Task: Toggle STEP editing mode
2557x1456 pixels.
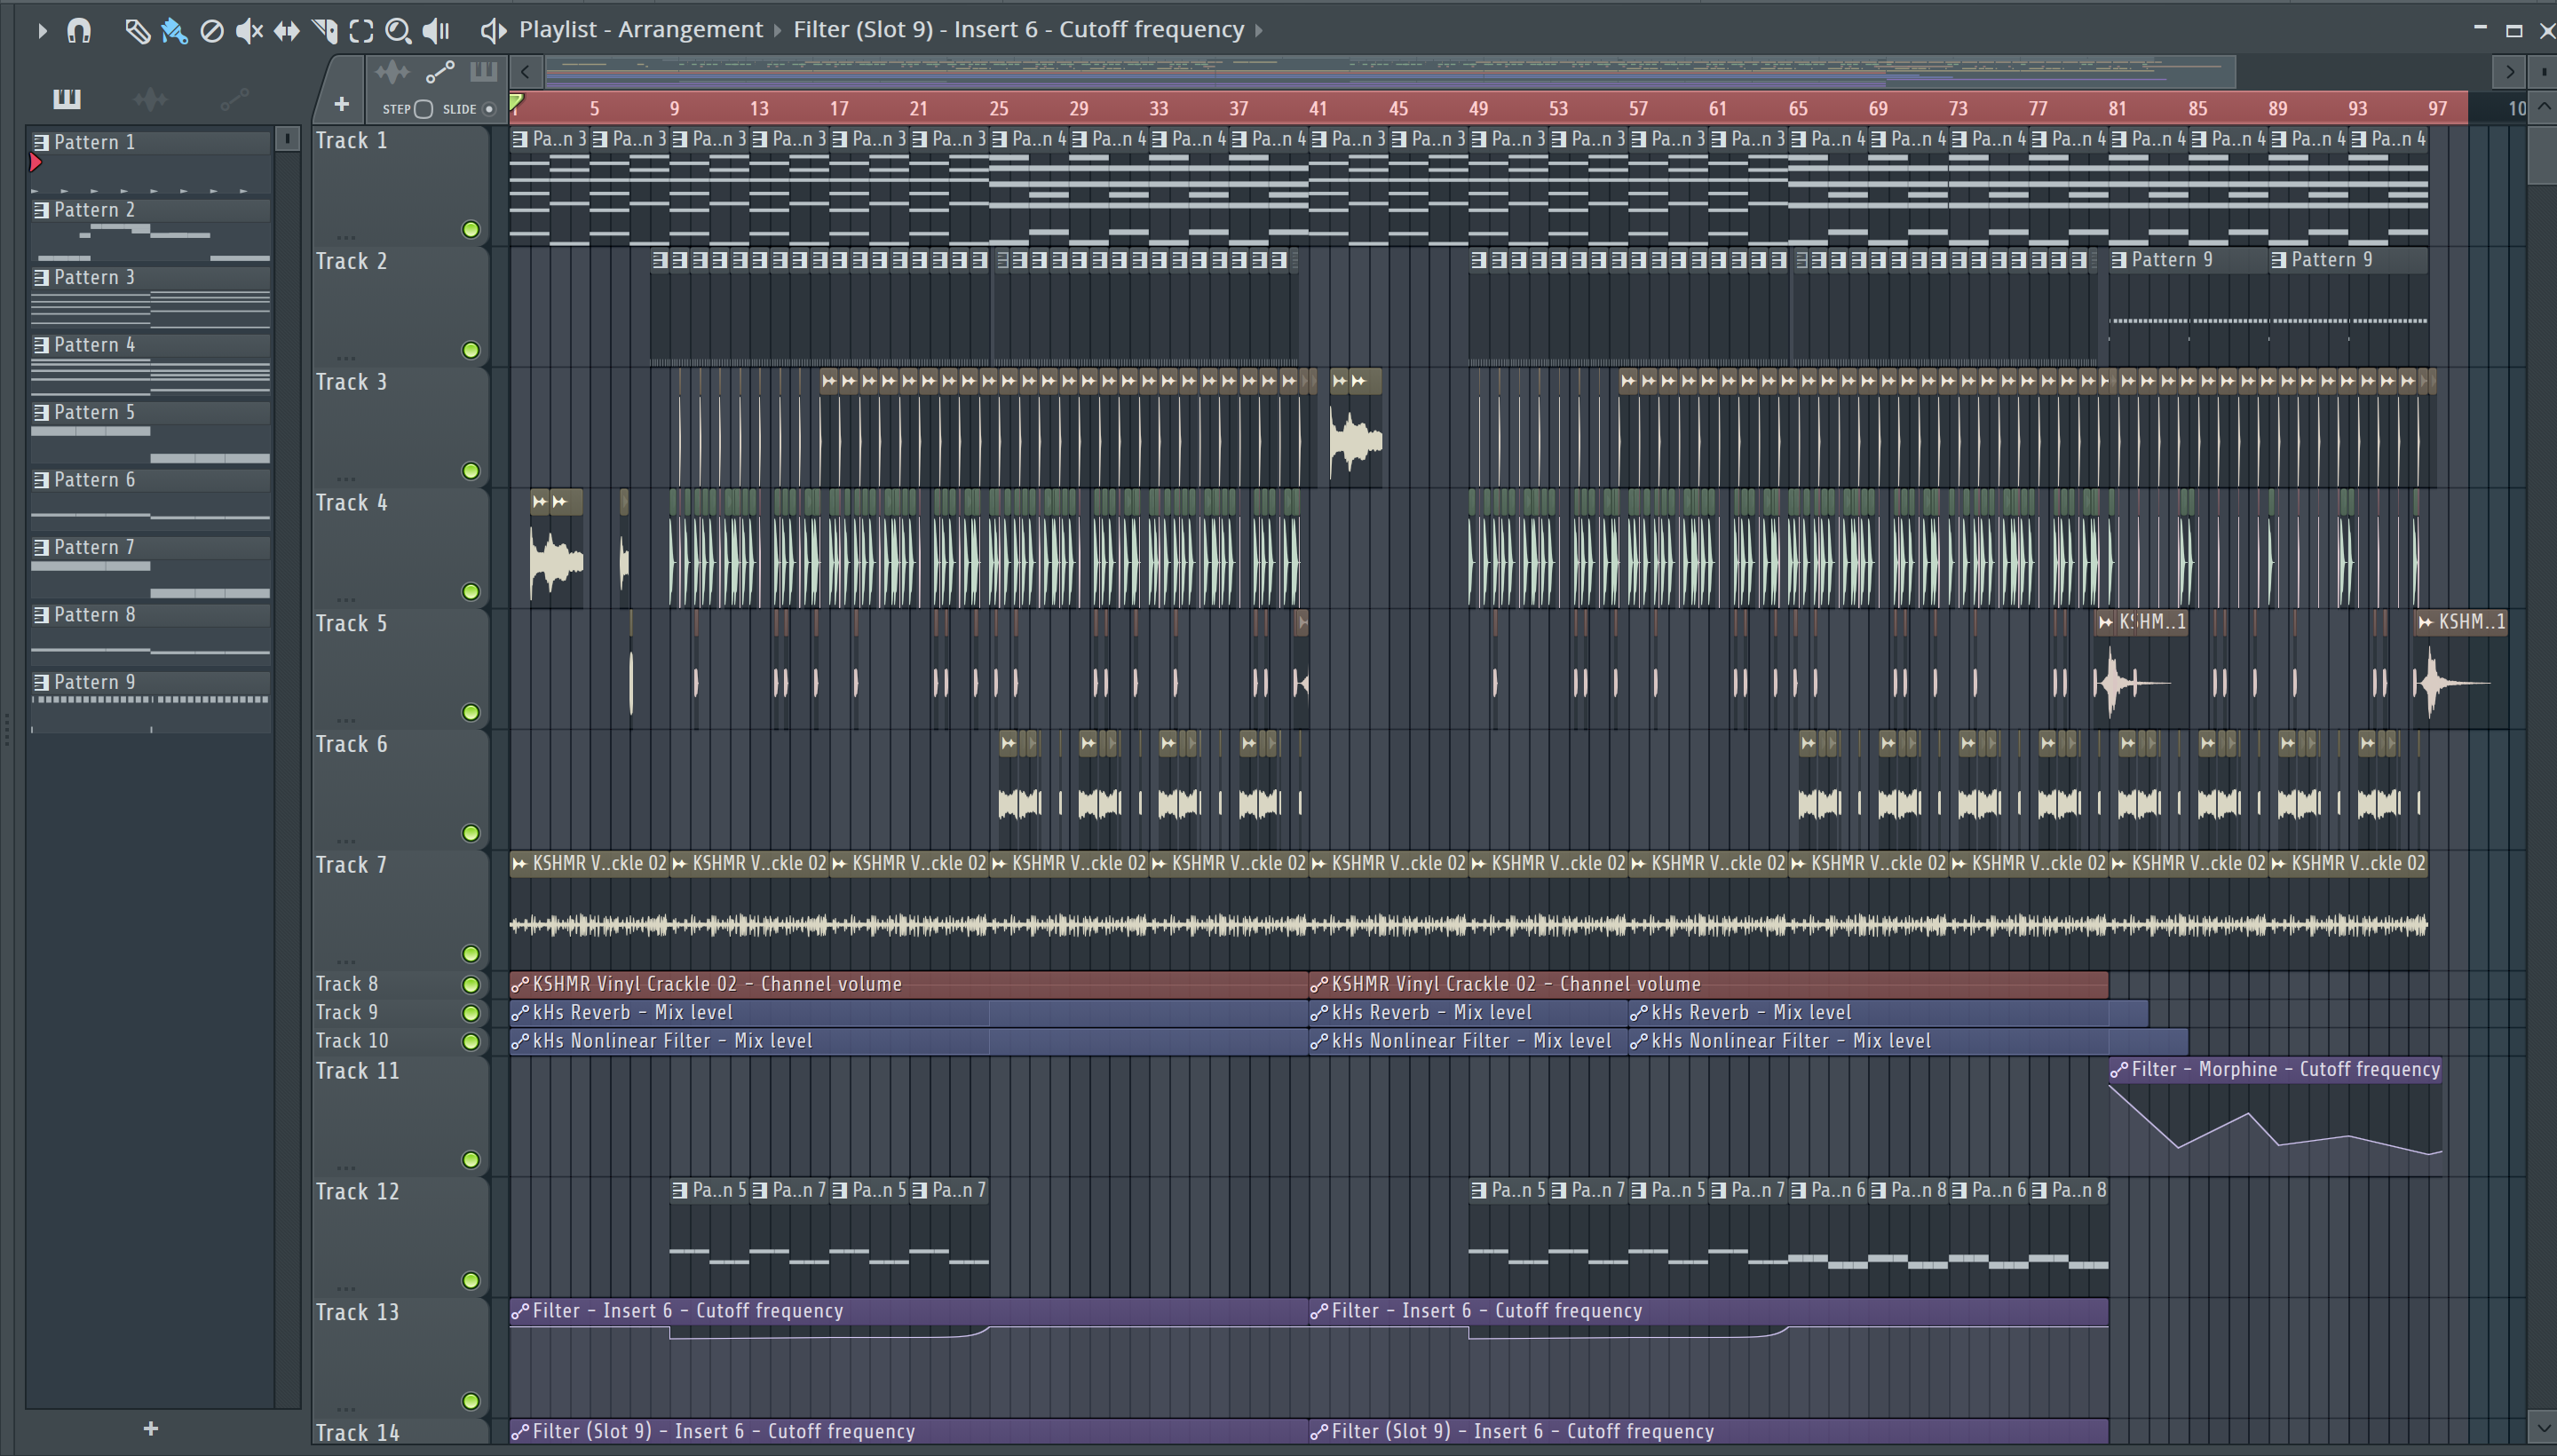Action: [423, 109]
